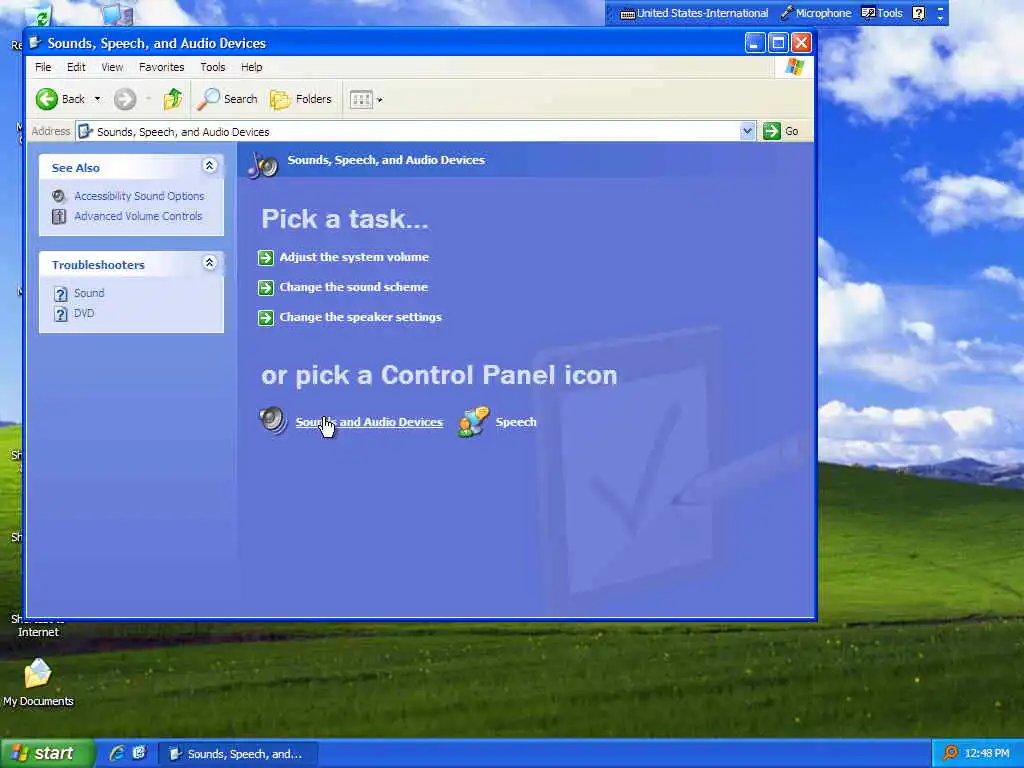Click the Forward arrow icon
Screen dimensions: 1024x768
[125, 99]
